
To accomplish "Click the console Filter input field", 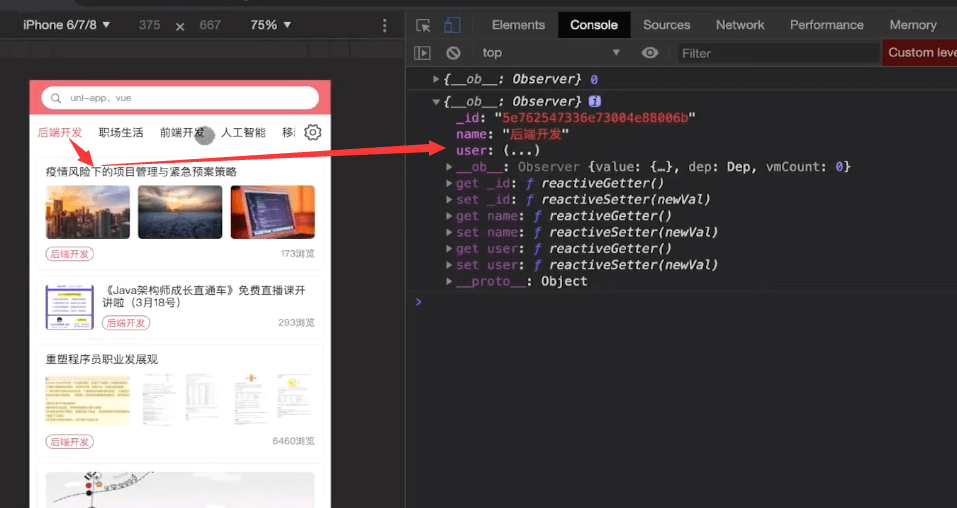I will [x=778, y=54].
